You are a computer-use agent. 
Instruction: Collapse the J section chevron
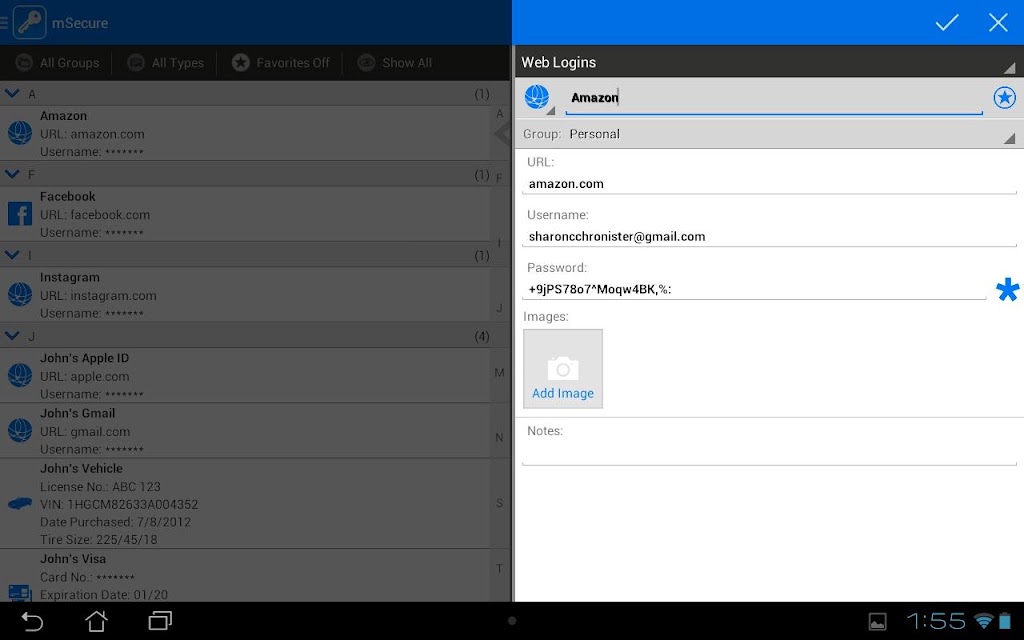(x=12, y=336)
